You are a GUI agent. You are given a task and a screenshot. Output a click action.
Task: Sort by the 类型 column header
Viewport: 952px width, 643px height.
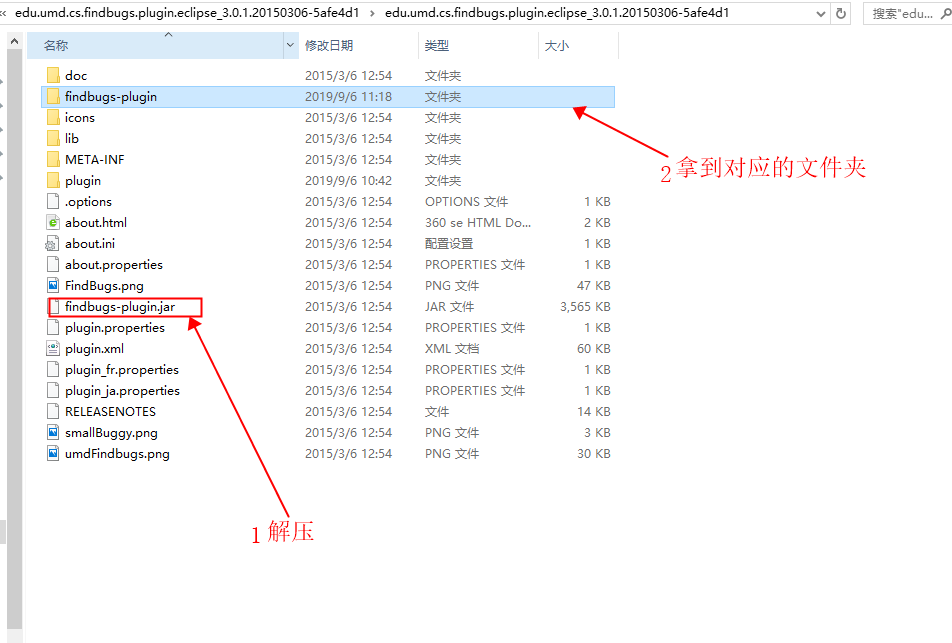(x=478, y=46)
